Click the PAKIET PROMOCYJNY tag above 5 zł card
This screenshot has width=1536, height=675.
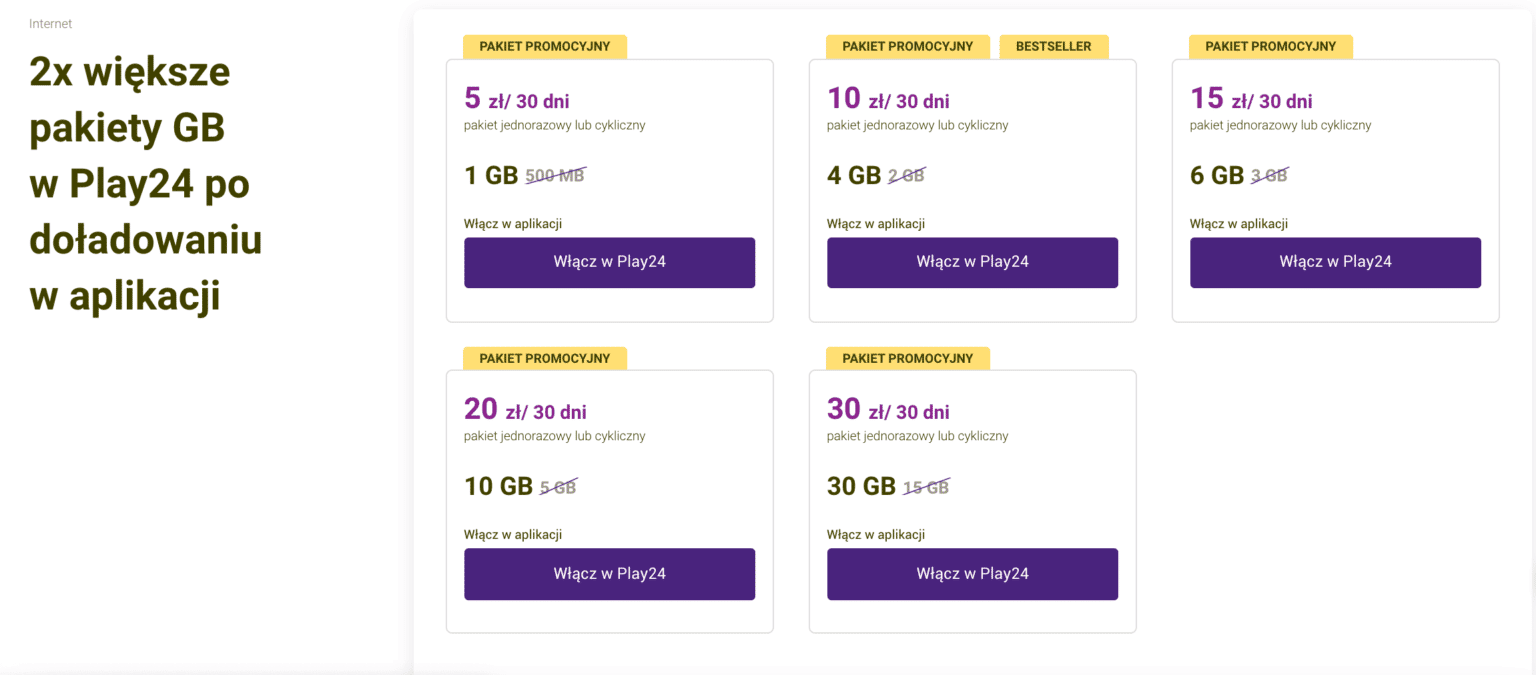(545, 47)
